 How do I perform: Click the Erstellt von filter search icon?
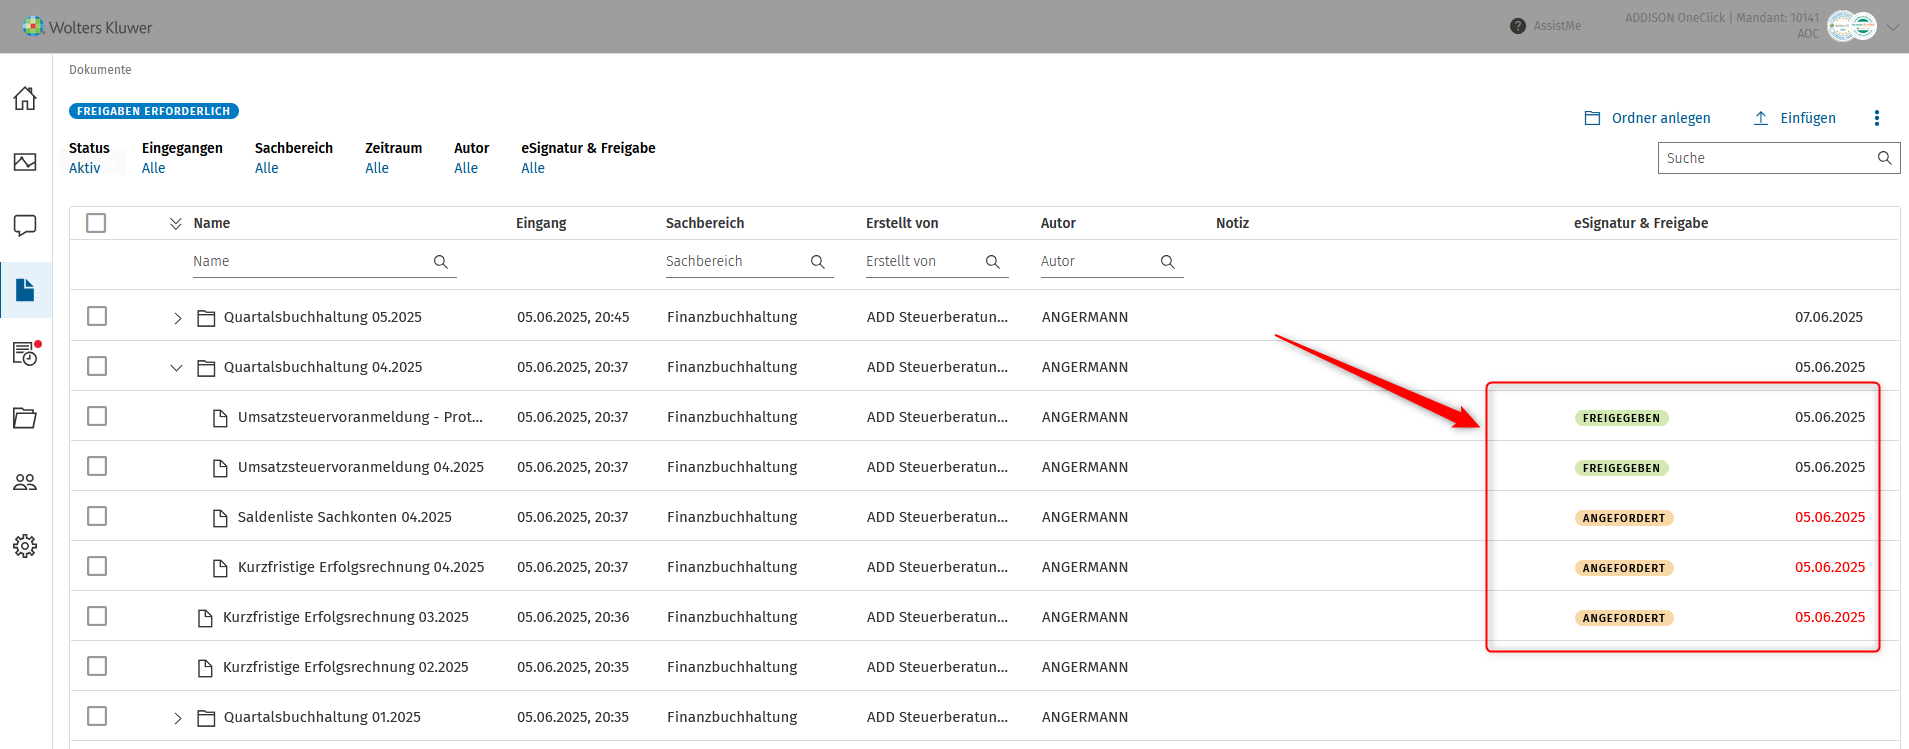pyautogui.click(x=993, y=262)
